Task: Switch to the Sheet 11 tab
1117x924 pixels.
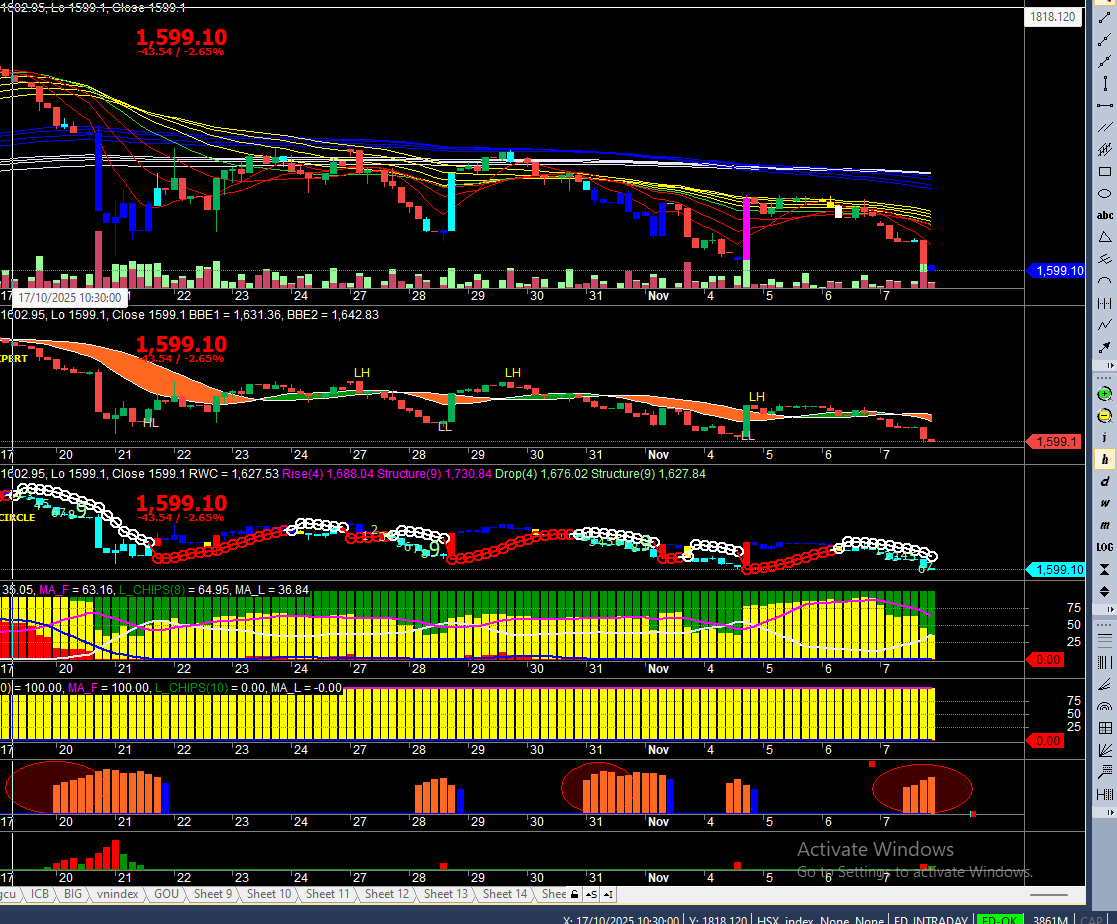Action: point(328,894)
